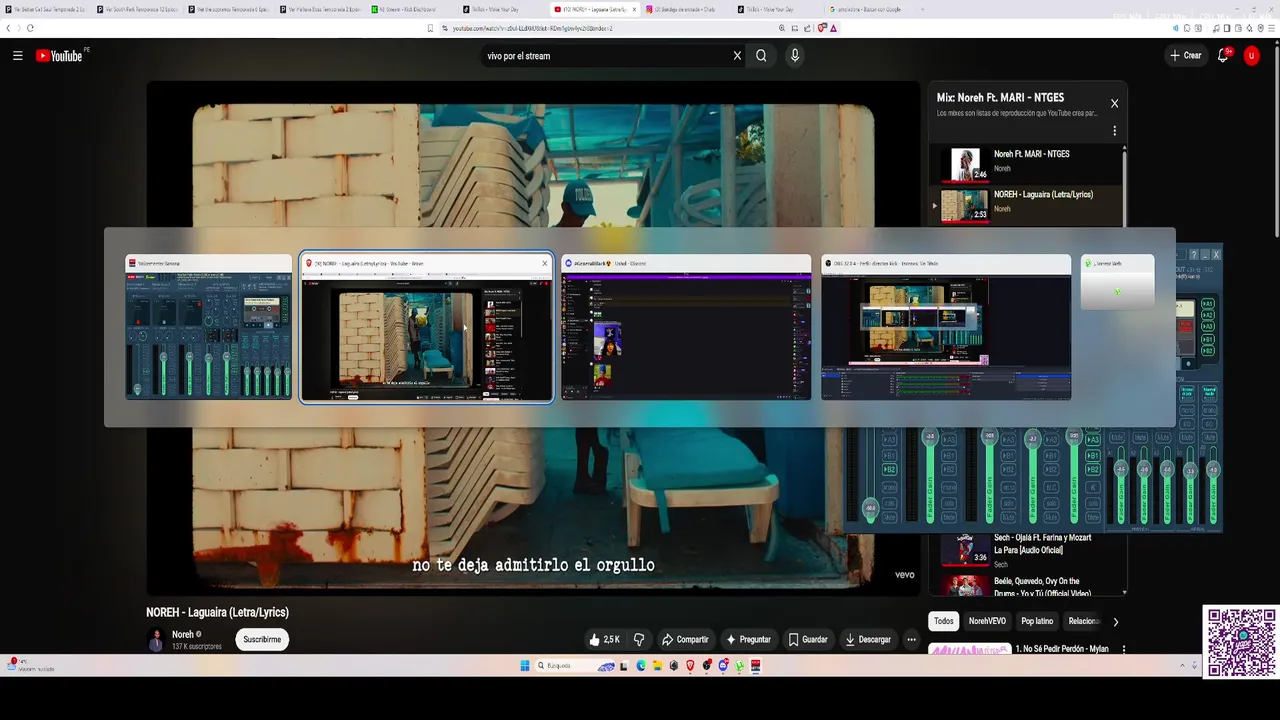The image size is (1280, 720).
Task: Click the magnifier search button
Action: [x=761, y=56]
